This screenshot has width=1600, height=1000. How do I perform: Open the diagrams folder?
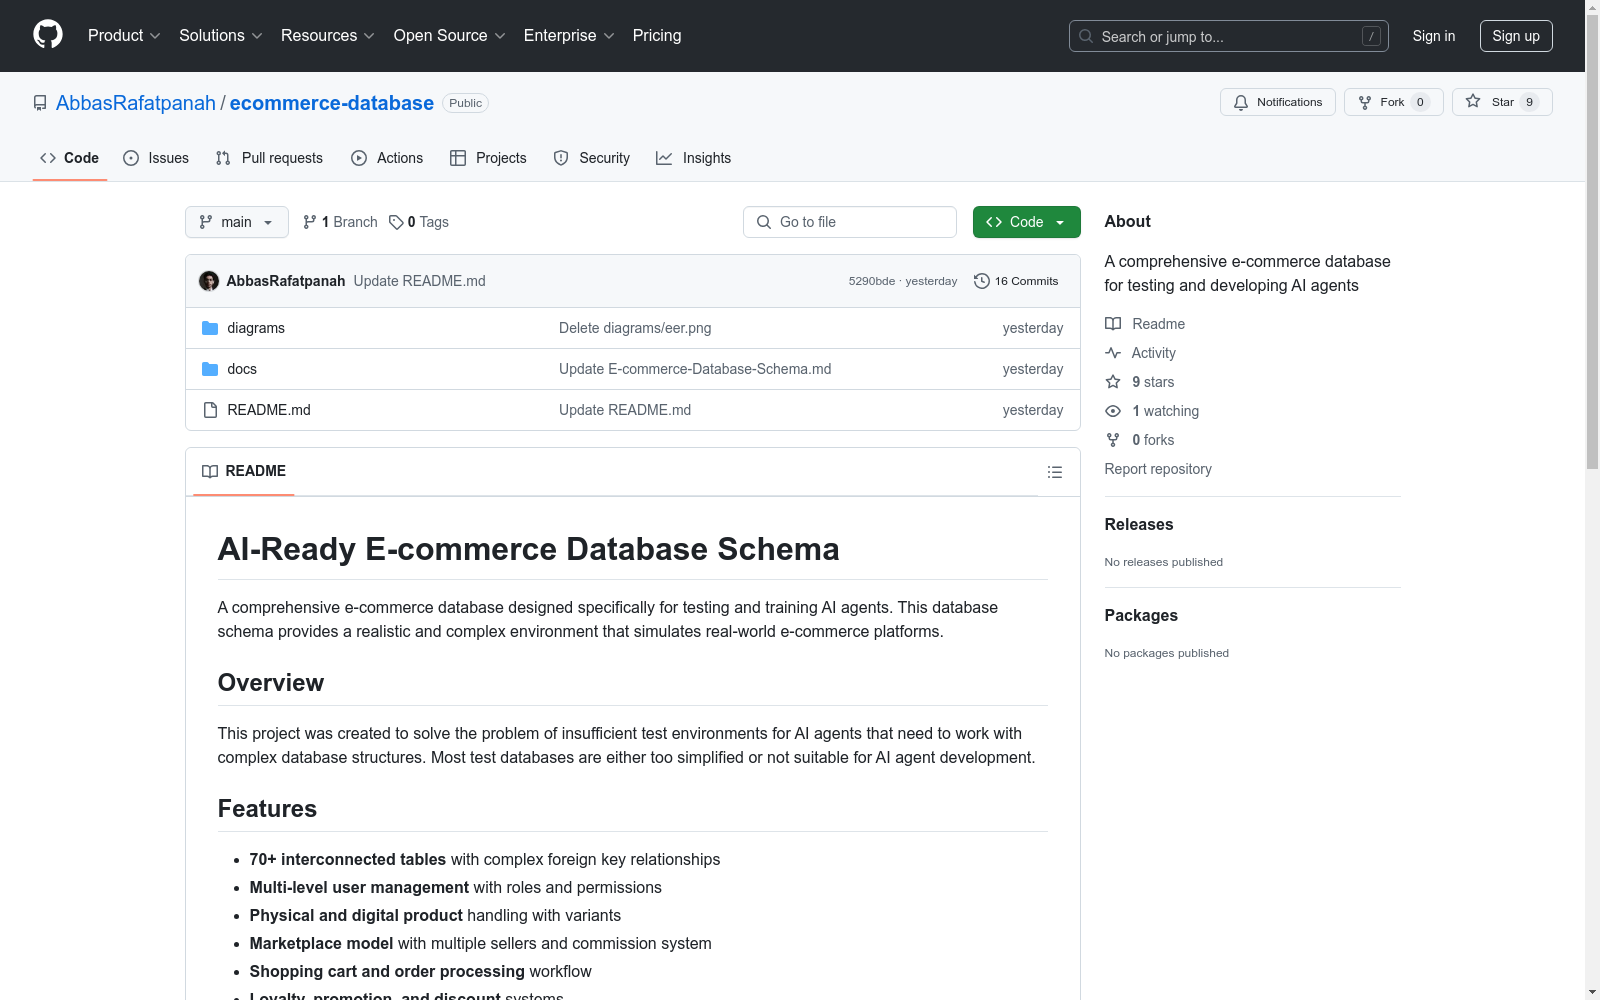point(256,328)
